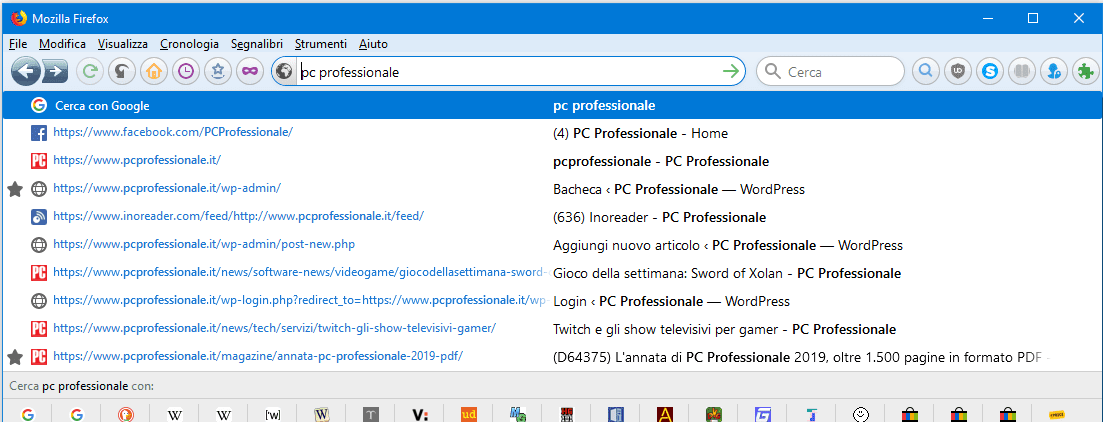This screenshot has width=1103, height=422.
Task: Open the facebook.com/PCProfessionale suggestion
Action: [x=172, y=132]
